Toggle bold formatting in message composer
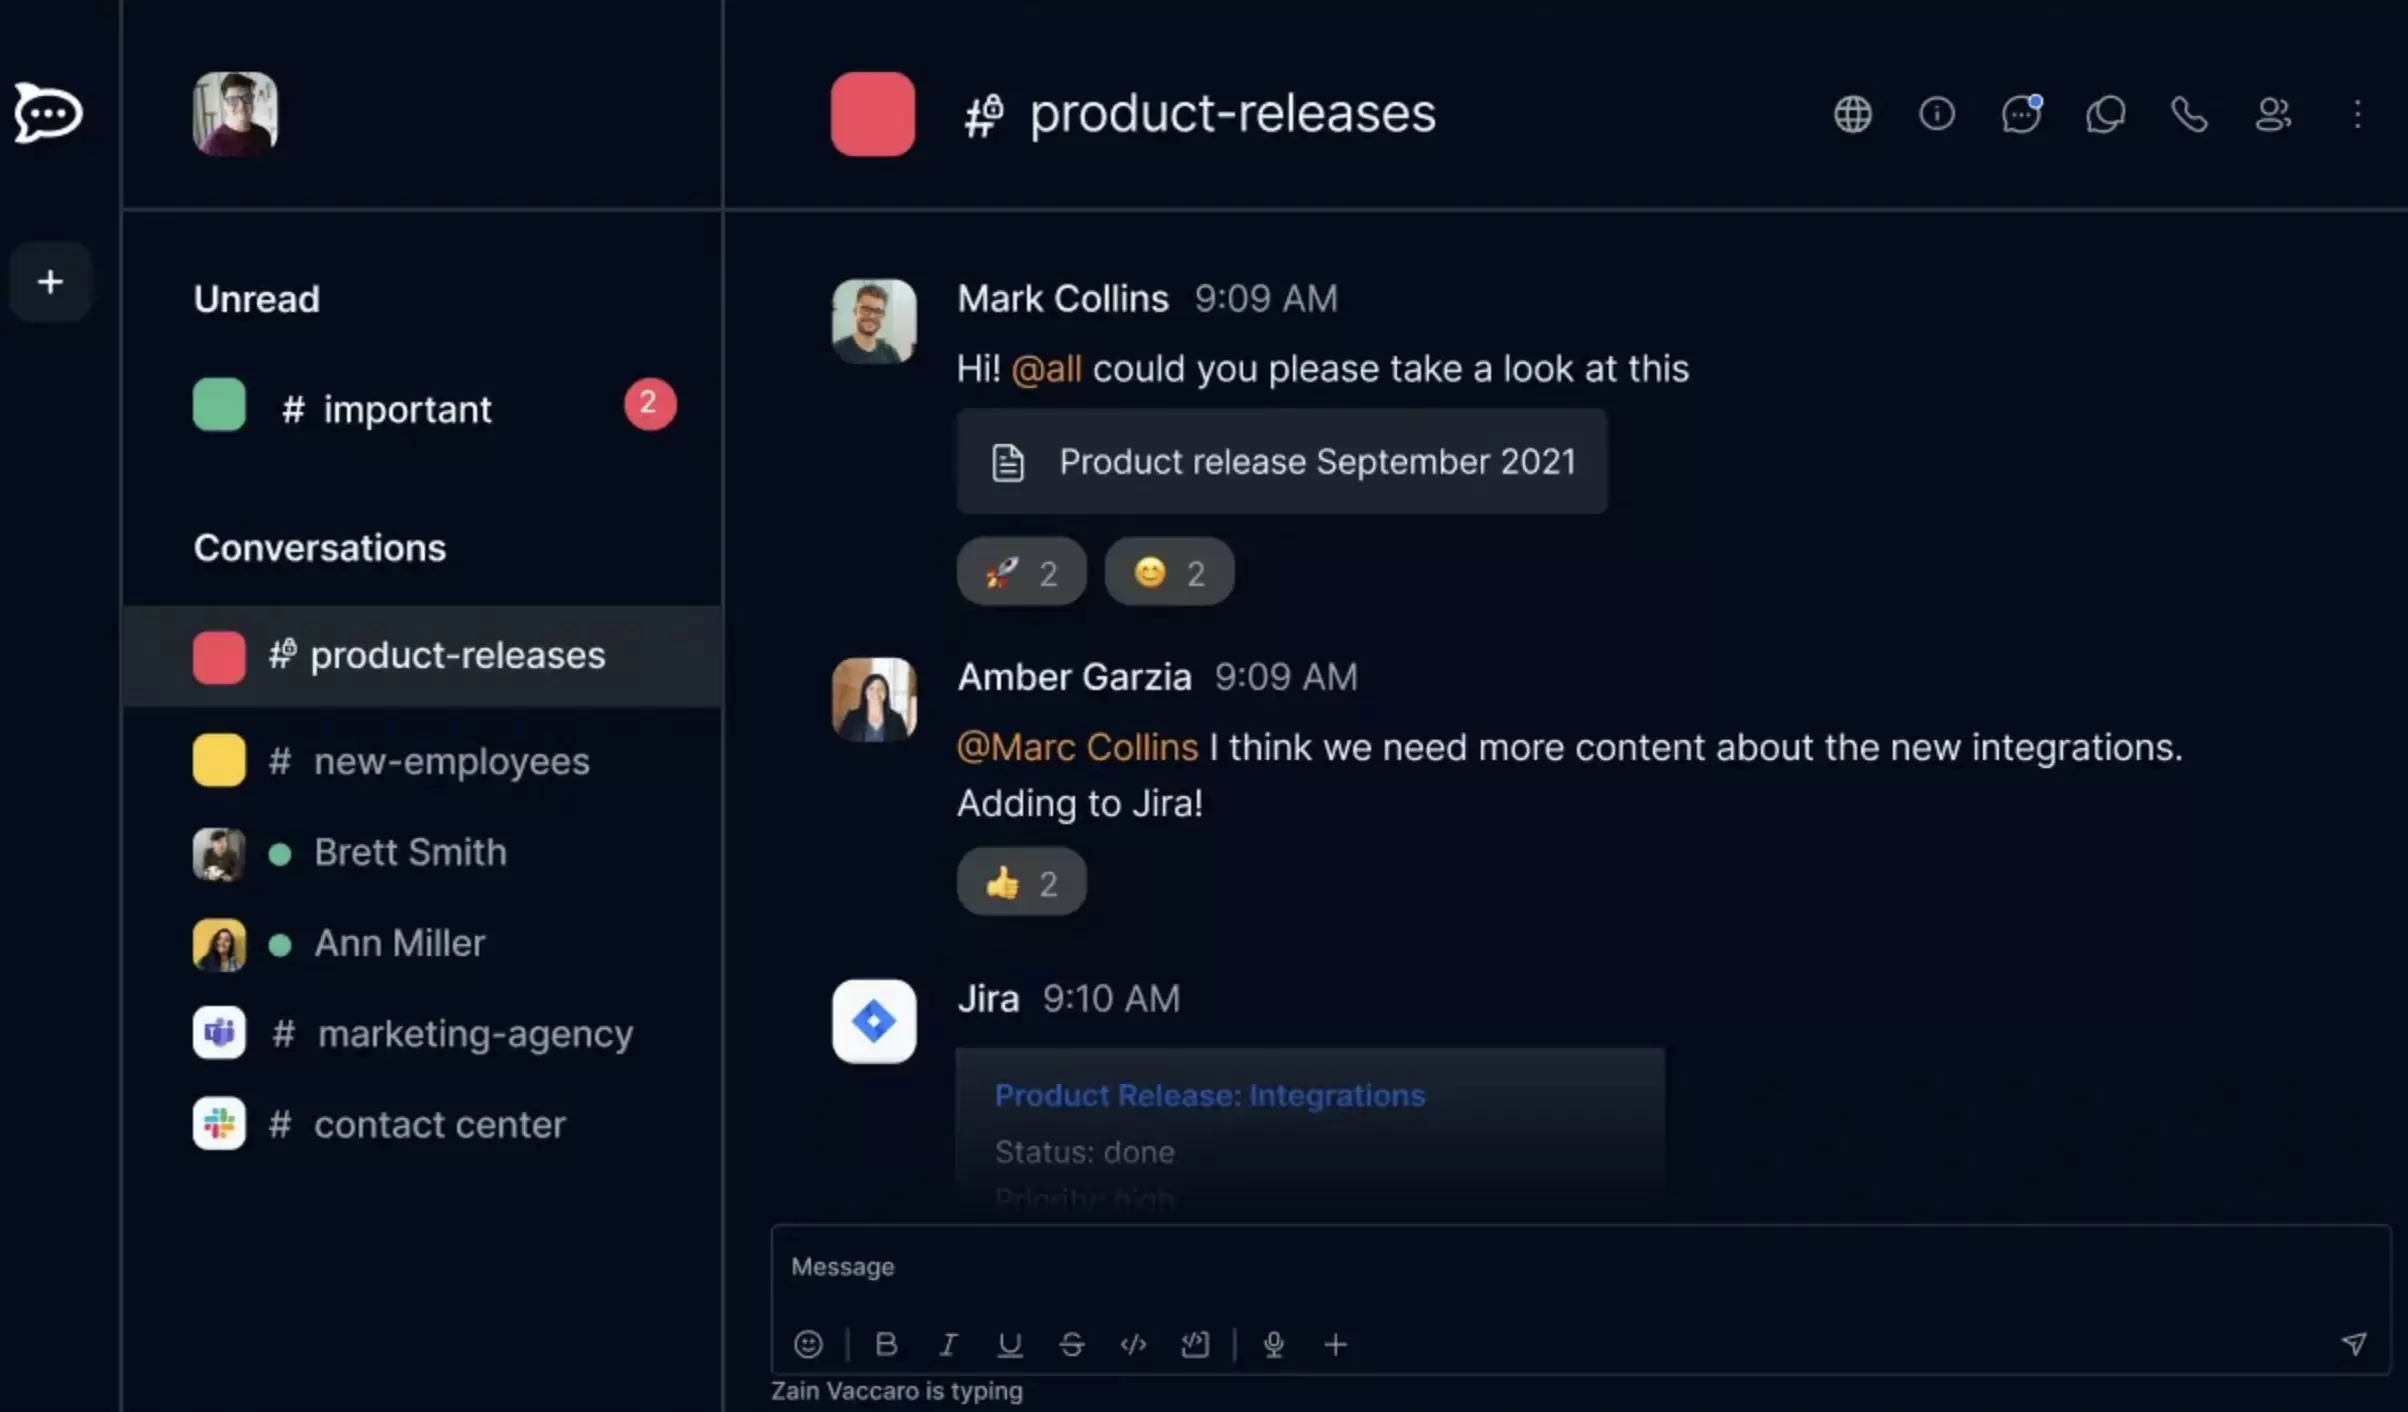Image resolution: width=2408 pixels, height=1412 pixels. pos(886,1344)
